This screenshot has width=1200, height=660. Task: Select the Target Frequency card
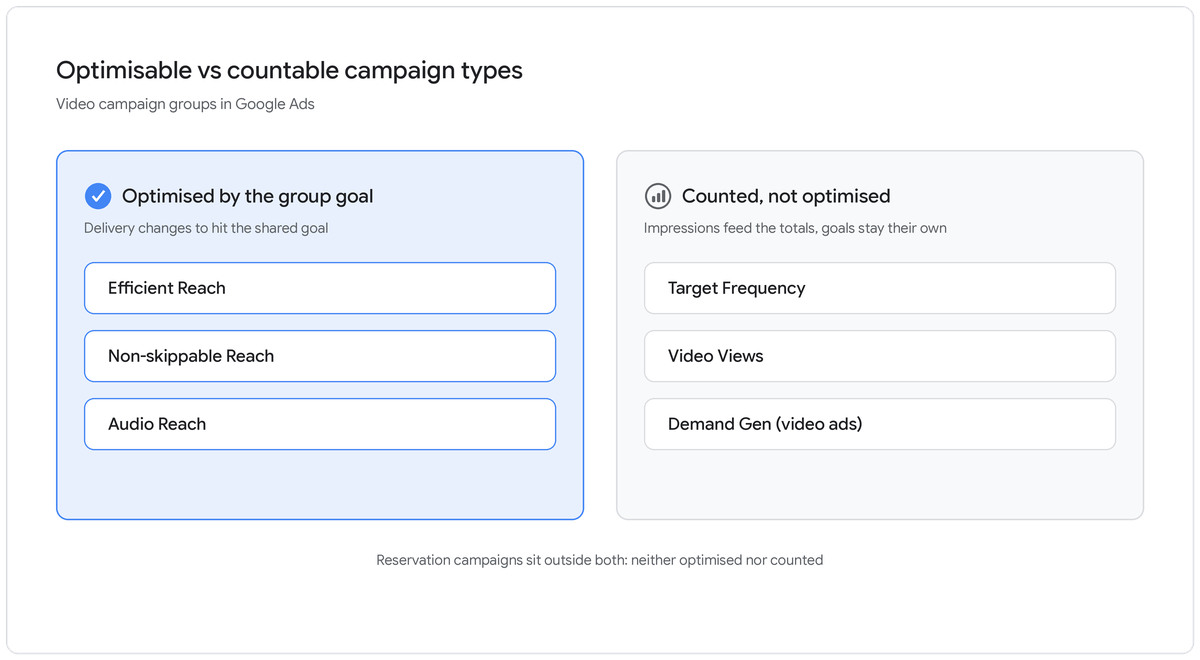(x=880, y=288)
